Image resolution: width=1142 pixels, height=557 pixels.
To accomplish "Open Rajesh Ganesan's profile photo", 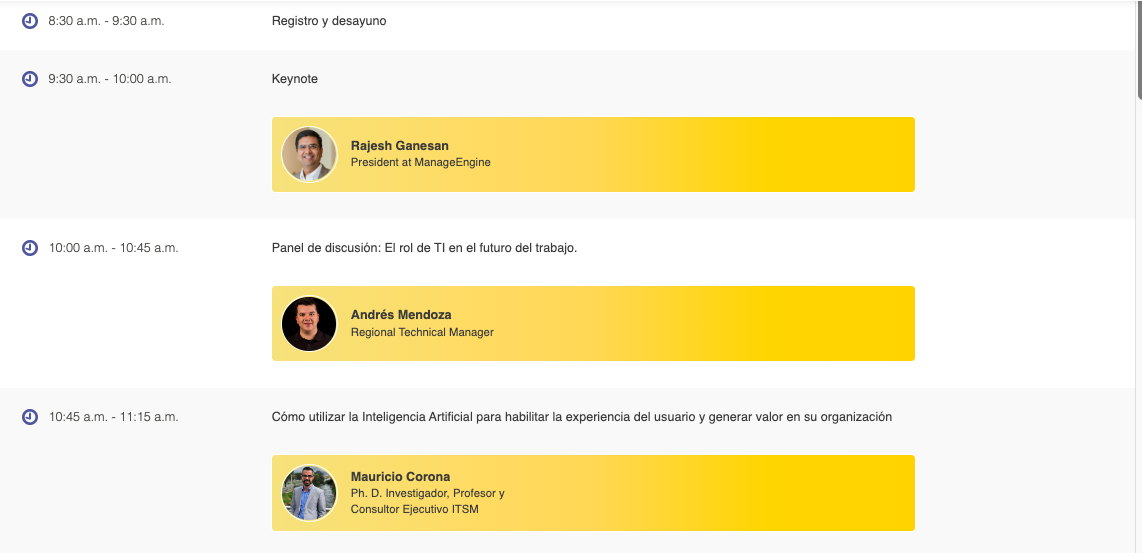I will pos(309,154).
